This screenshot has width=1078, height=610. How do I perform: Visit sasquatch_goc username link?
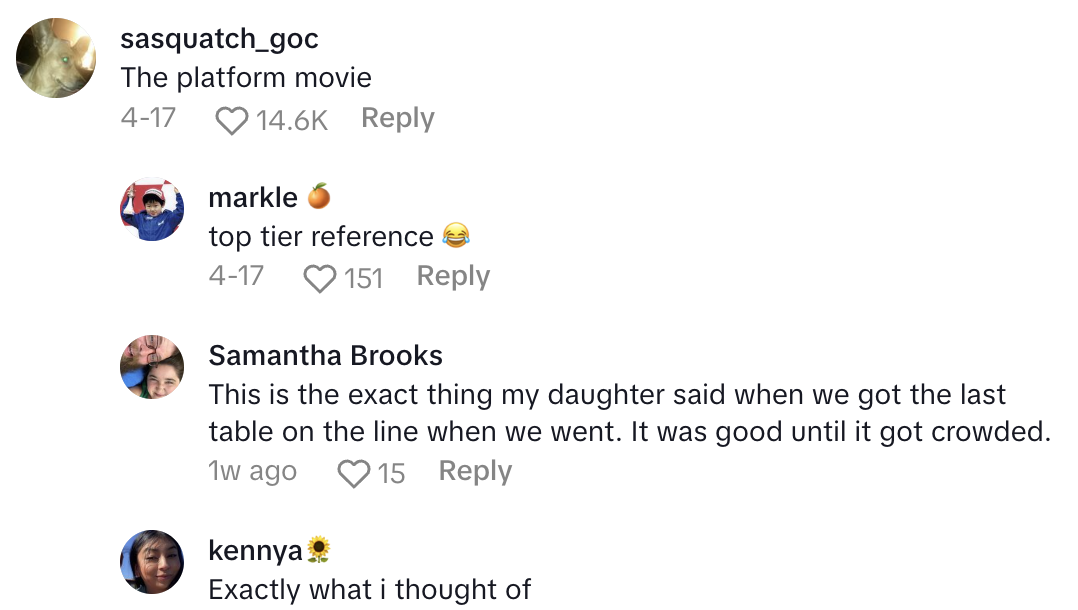pos(220,39)
